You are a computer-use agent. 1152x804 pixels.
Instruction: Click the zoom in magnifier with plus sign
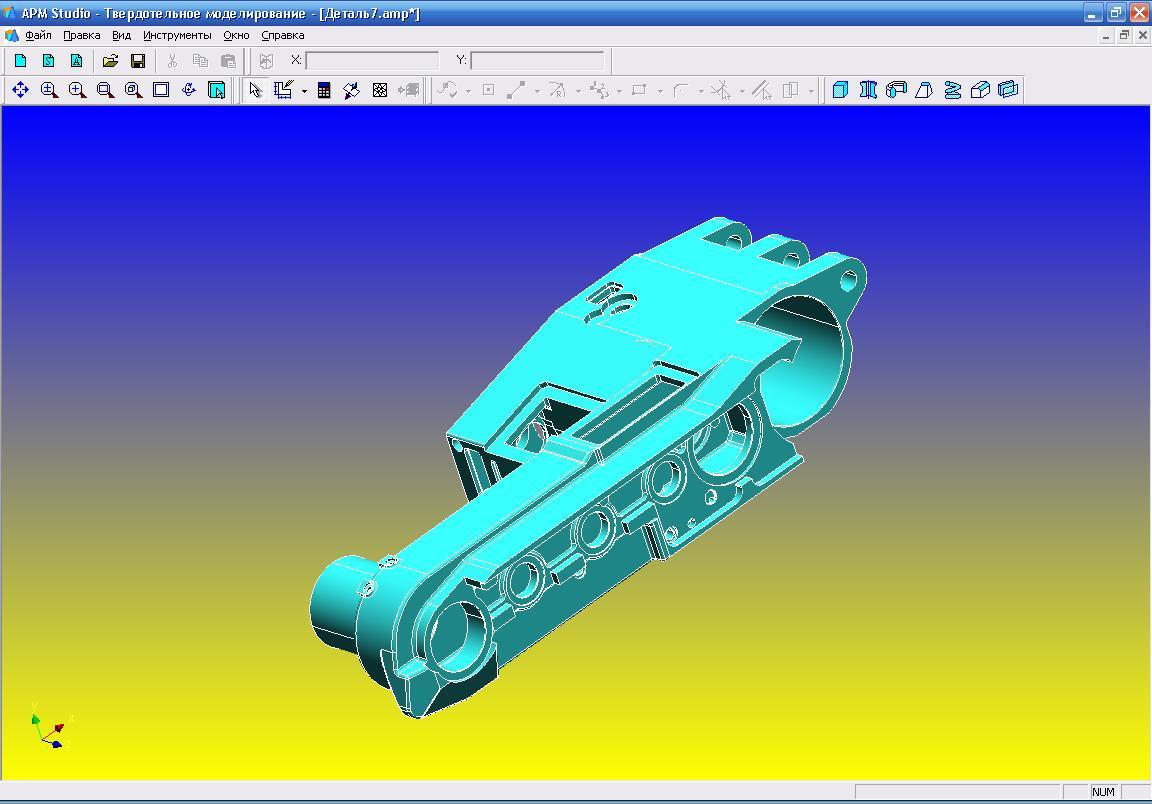[76, 90]
